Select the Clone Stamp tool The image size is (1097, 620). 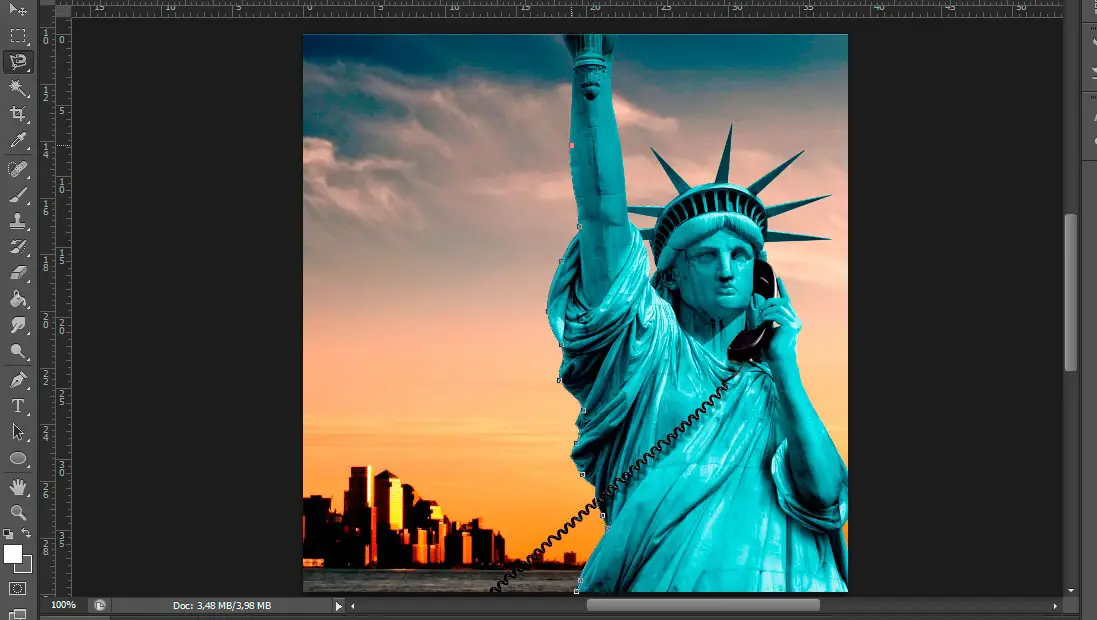pyautogui.click(x=18, y=221)
